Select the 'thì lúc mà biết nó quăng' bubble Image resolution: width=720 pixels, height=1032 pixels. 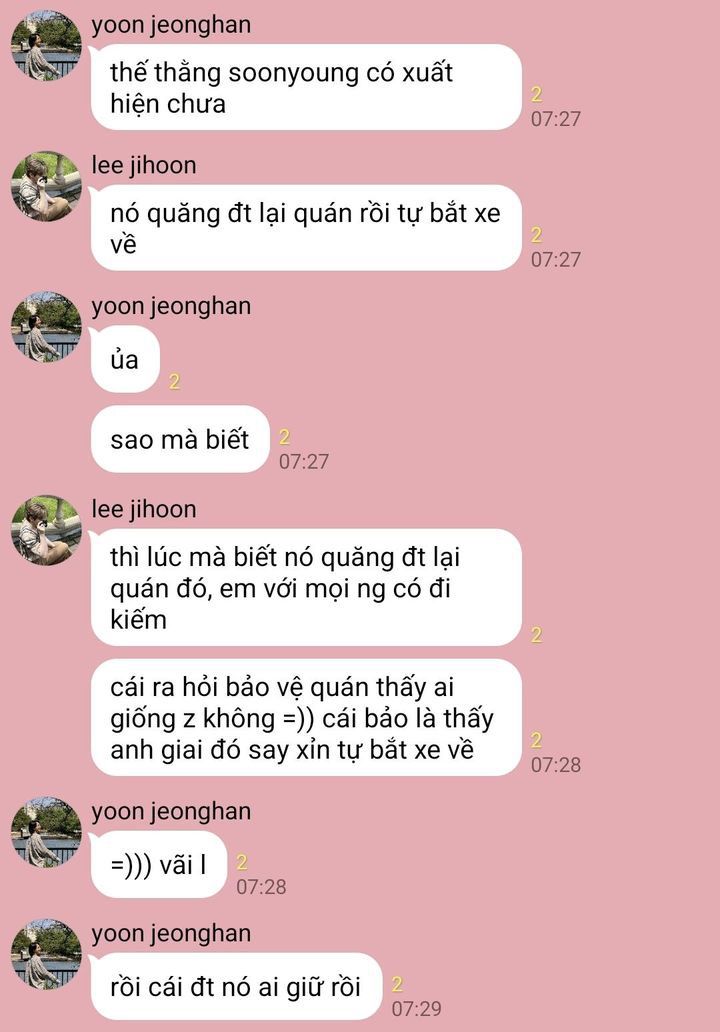coord(306,588)
